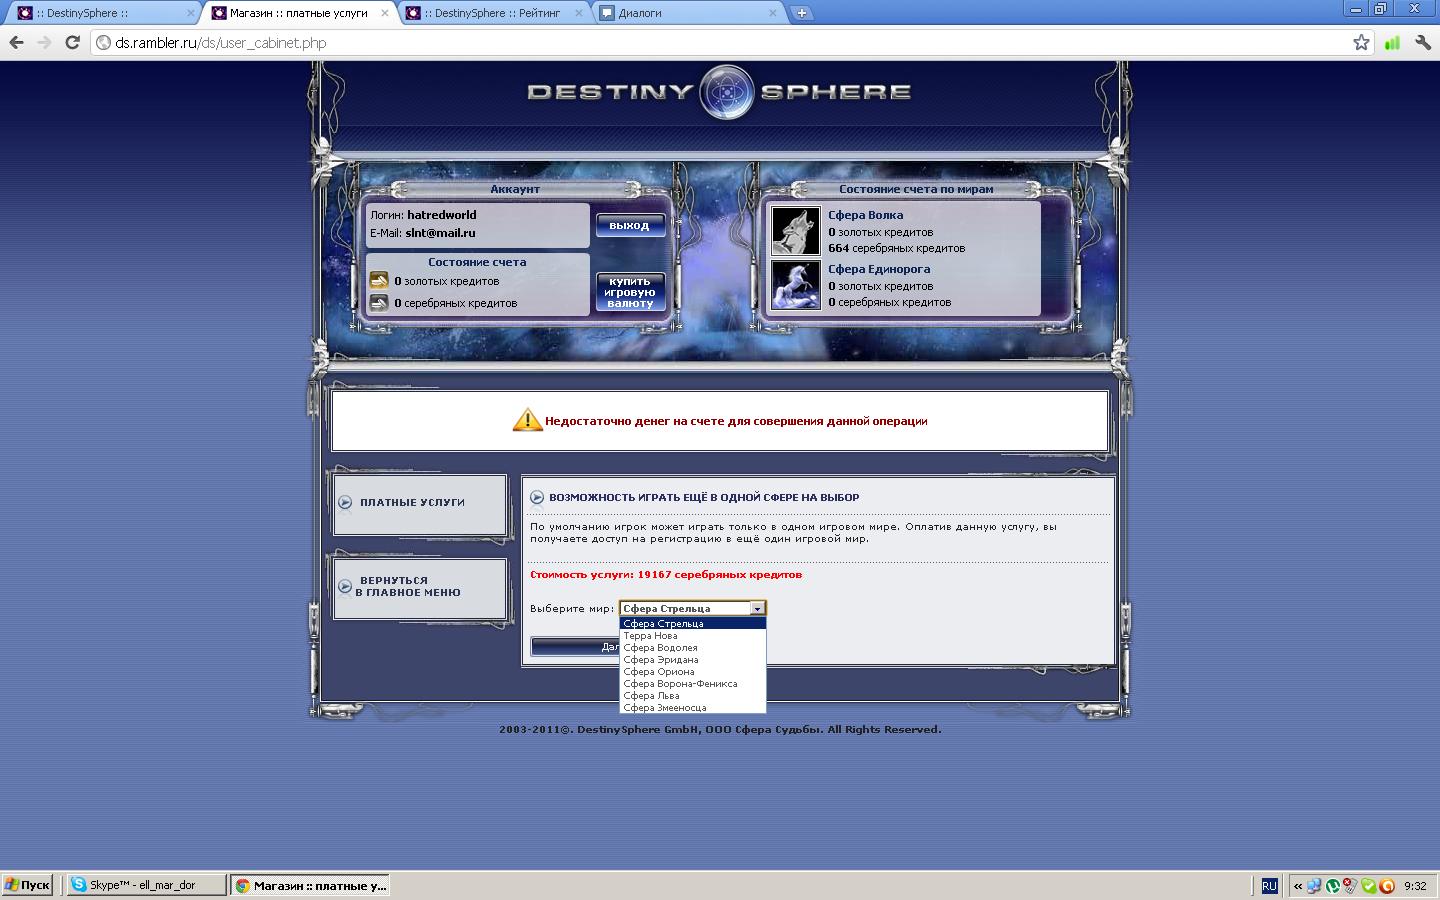Go back with browser back arrow
Image resolution: width=1440 pixels, height=900 pixels.
pos(16,42)
